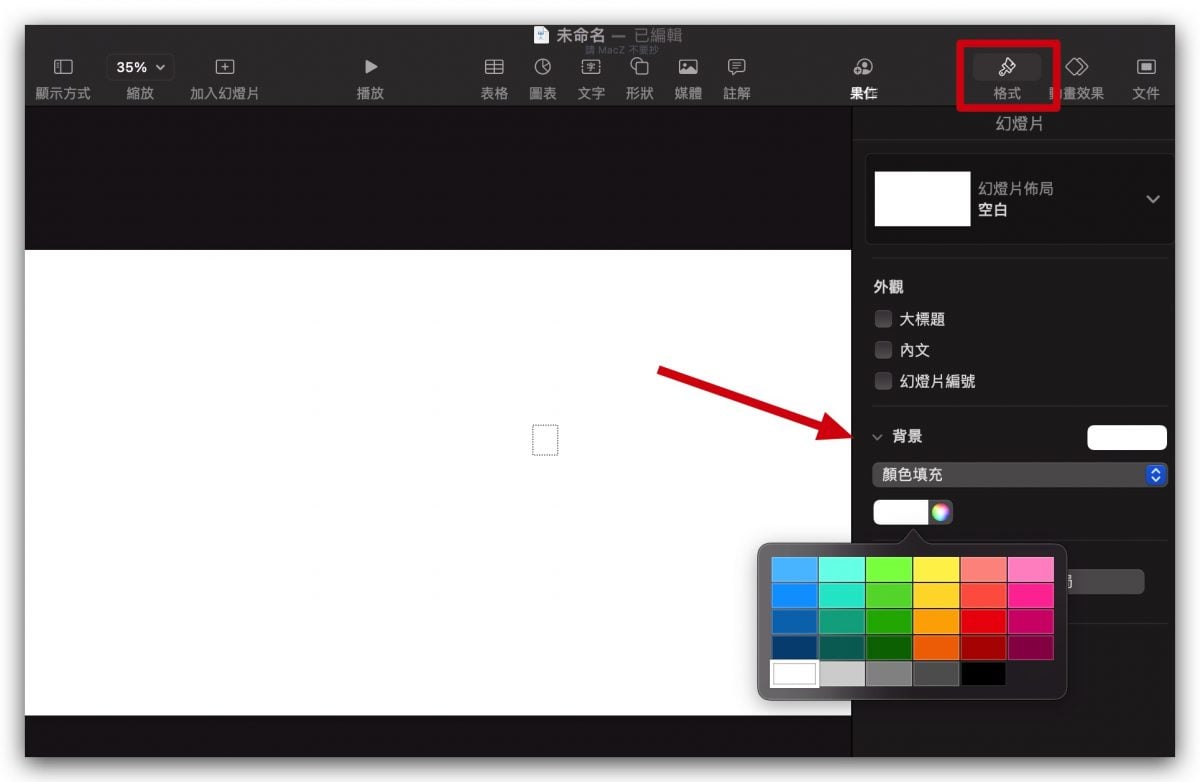
Task: Add a text box with the 文字 icon
Action: 591,67
